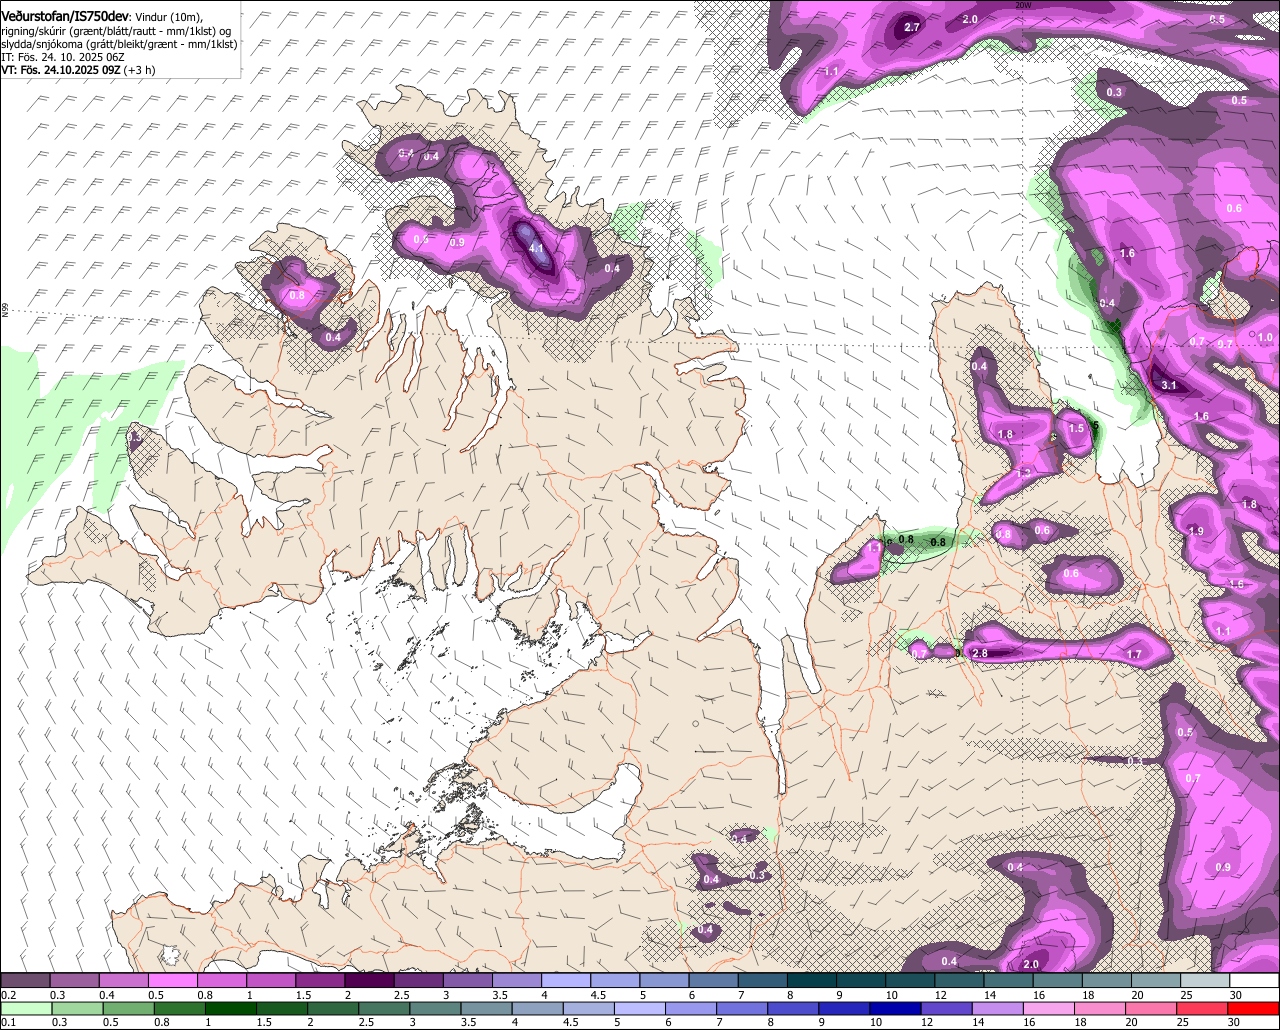Click the 20W longitude label

[x=1022, y=5]
